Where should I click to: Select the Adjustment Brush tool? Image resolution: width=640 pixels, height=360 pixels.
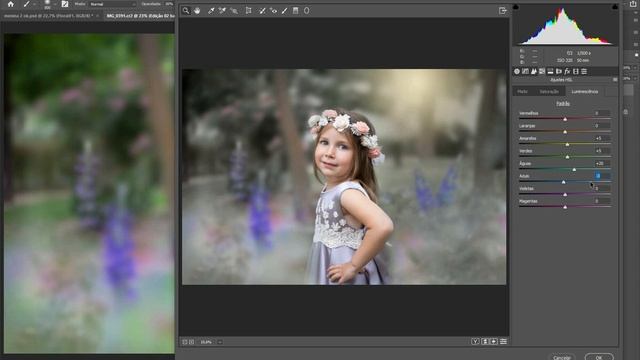(284, 11)
